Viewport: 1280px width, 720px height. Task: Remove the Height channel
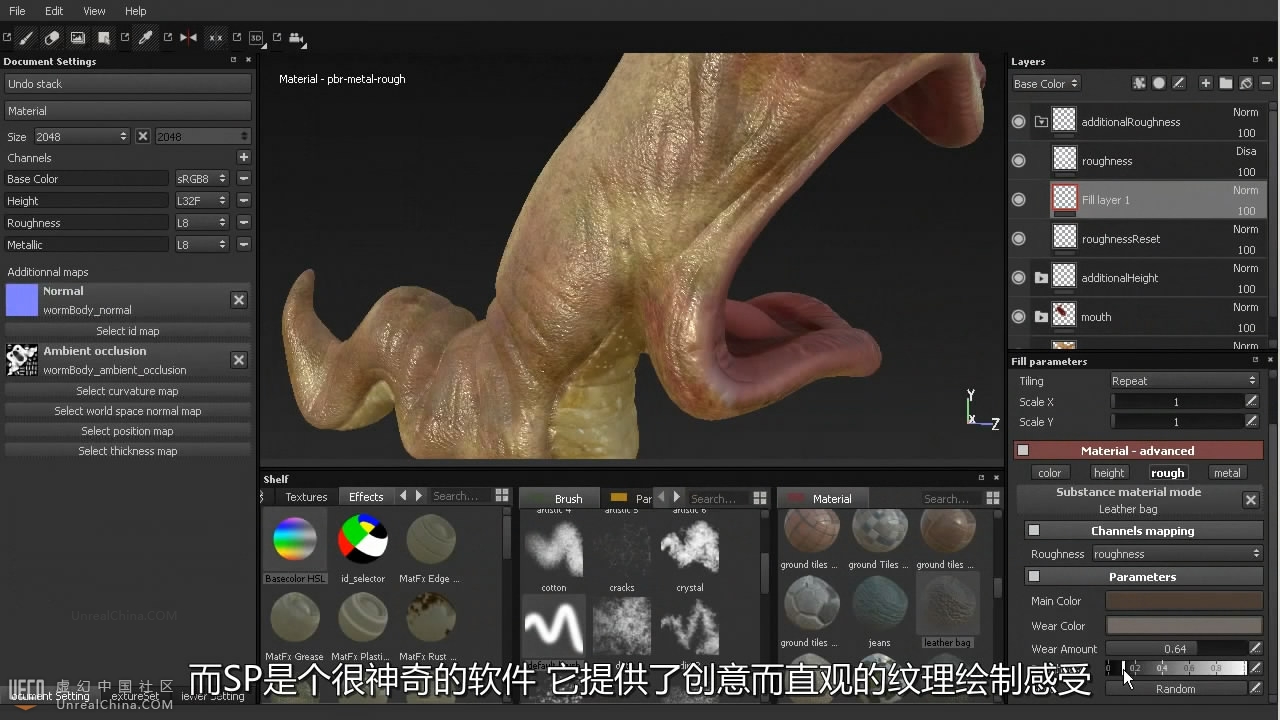point(243,201)
